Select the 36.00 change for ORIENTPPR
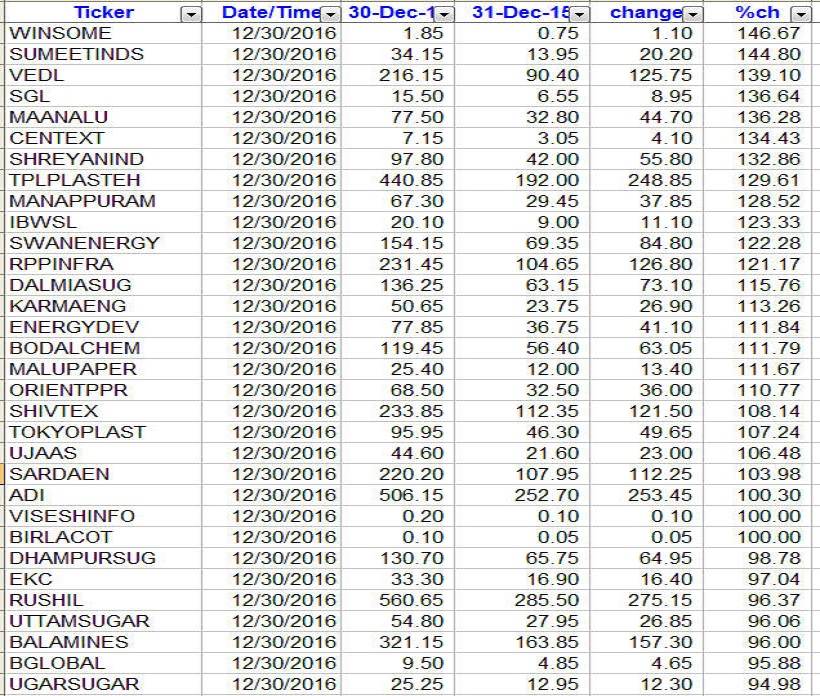 (x=666, y=390)
